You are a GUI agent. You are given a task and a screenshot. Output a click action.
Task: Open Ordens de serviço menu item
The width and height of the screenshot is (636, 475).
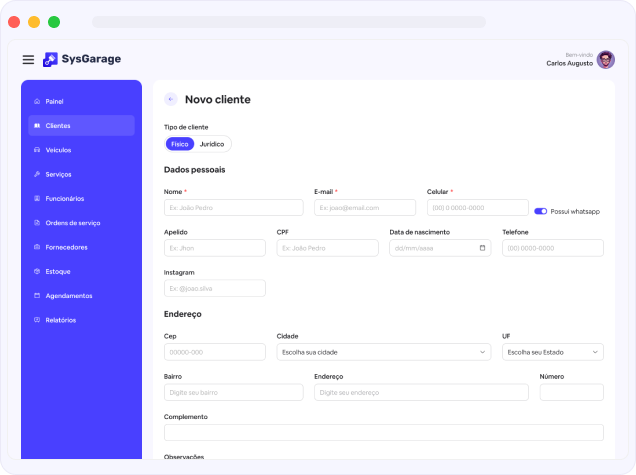pyautogui.click(x=72, y=223)
